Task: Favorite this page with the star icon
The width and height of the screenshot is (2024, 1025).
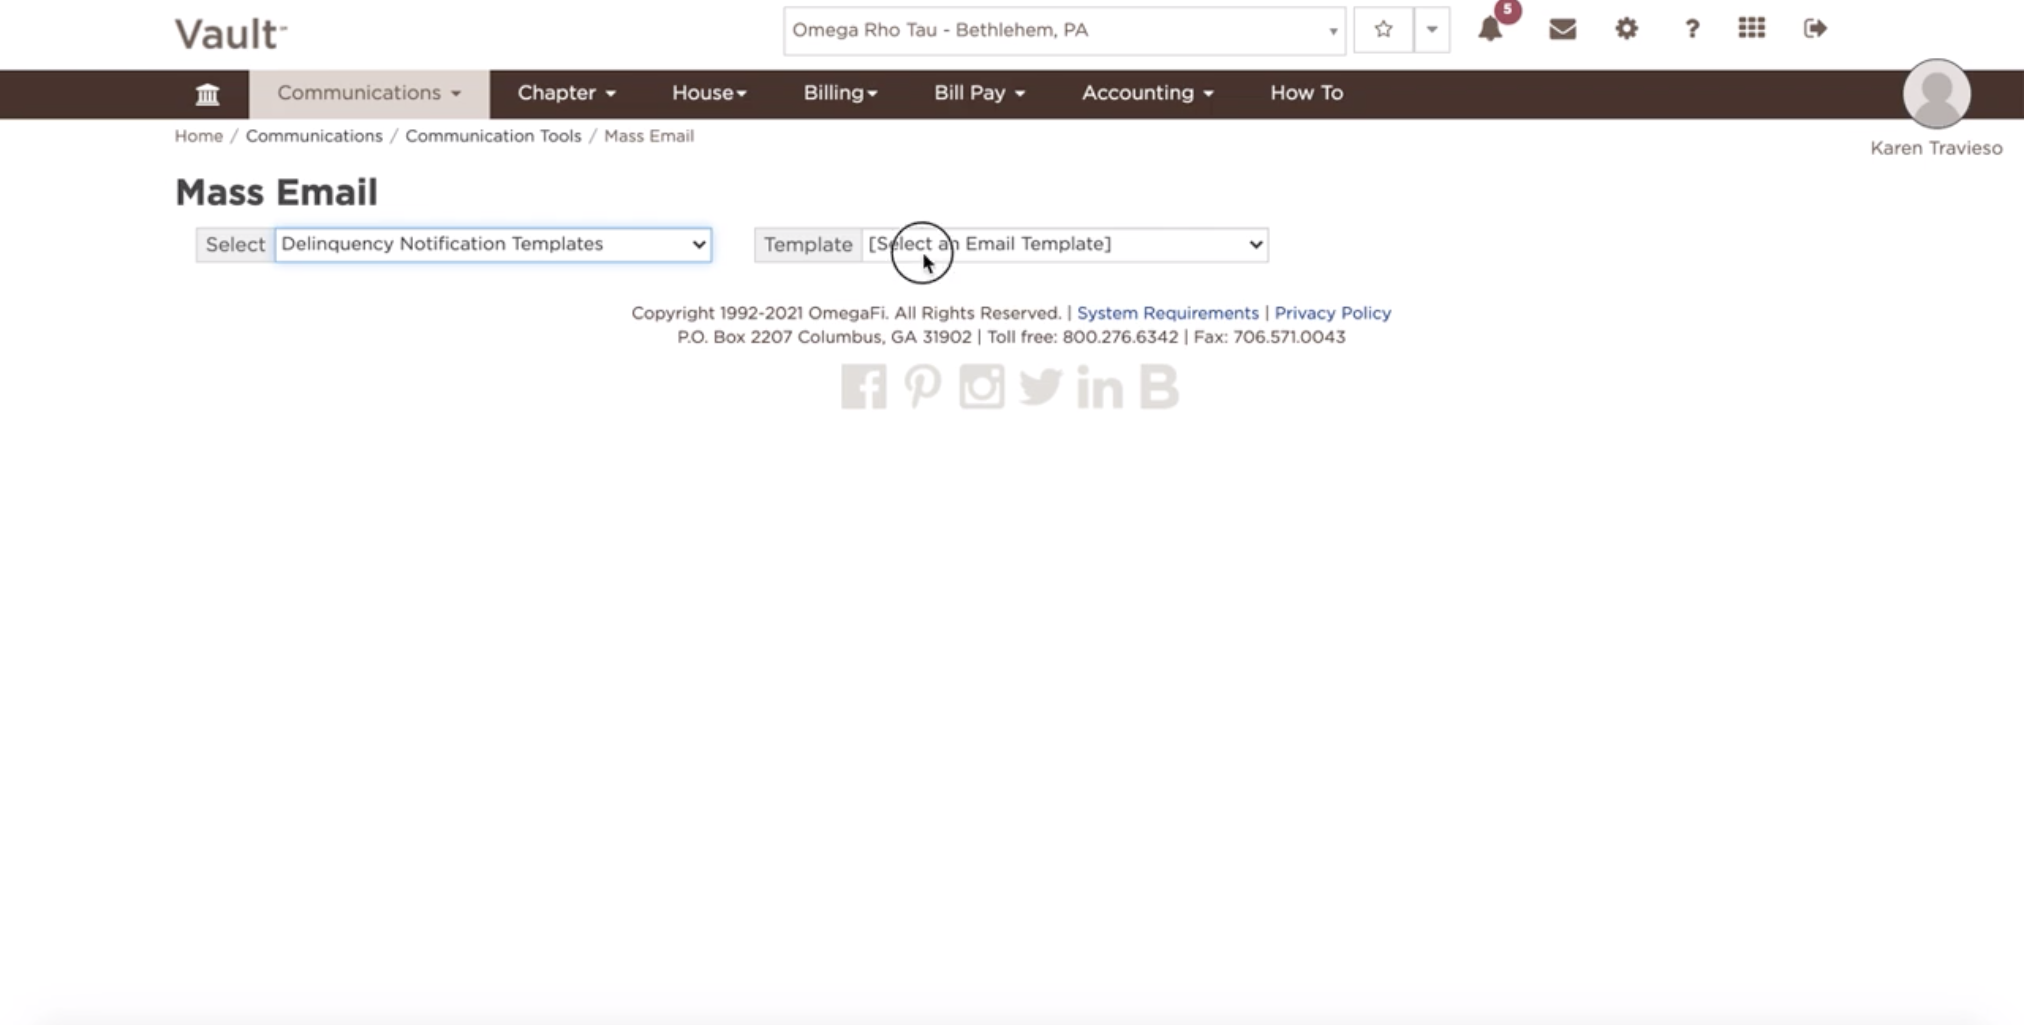Action: (x=1382, y=29)
